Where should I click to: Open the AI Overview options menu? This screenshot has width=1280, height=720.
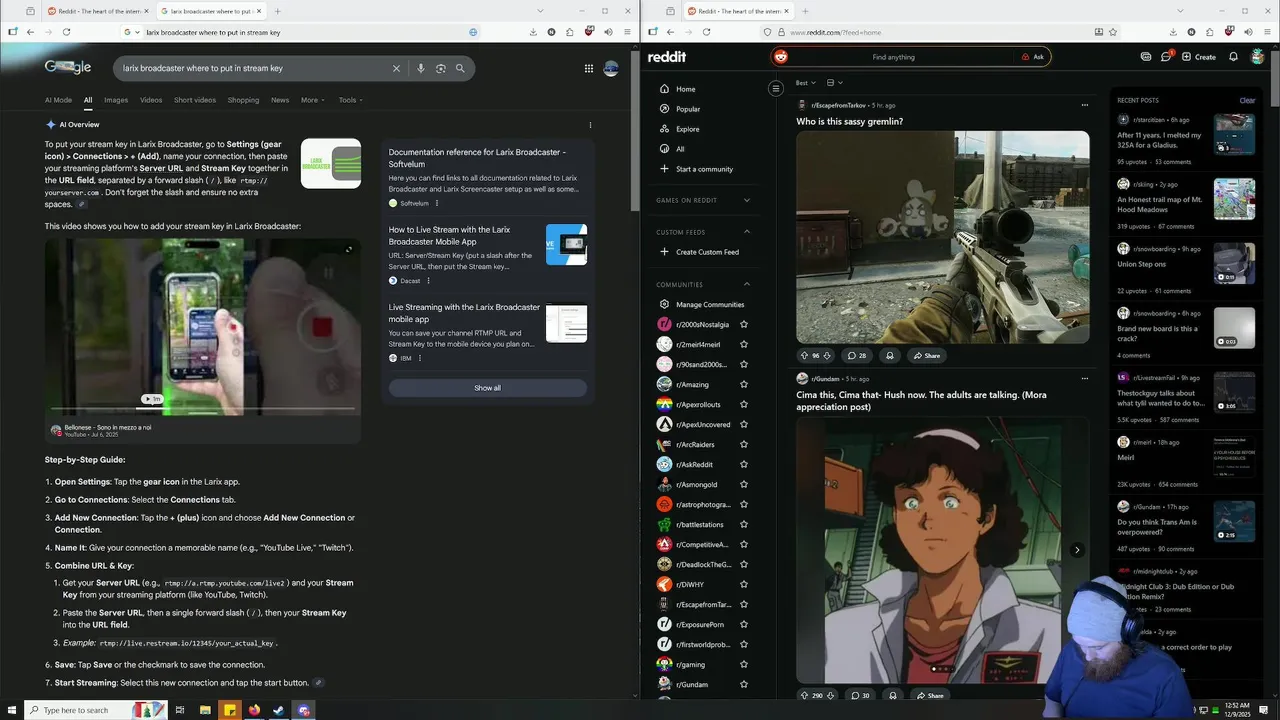[x=590, y=125]
